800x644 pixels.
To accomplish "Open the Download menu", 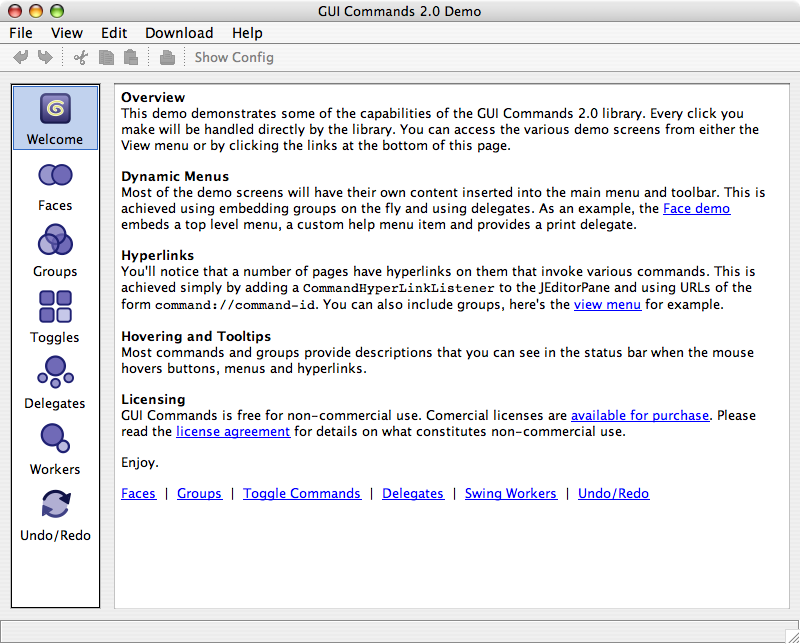I will (179, 32).
